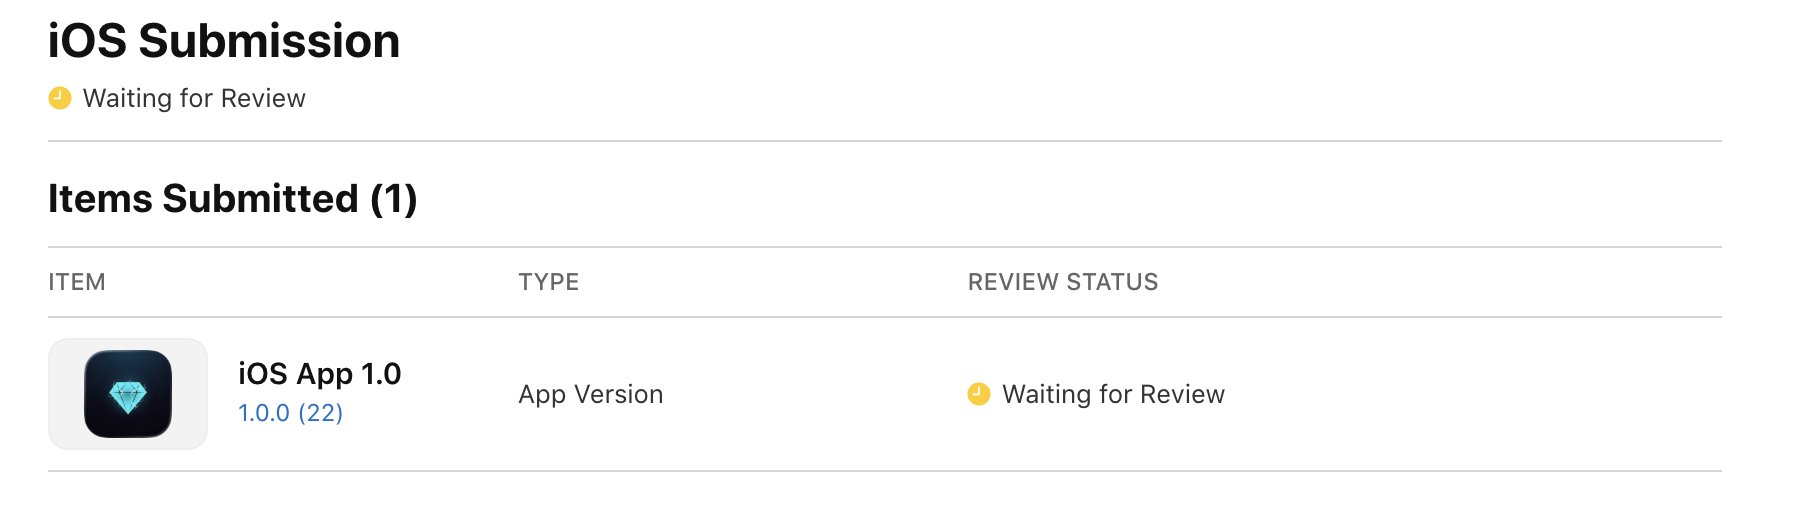
Task: Open the diamond app icon
Action: pos(128,394)
